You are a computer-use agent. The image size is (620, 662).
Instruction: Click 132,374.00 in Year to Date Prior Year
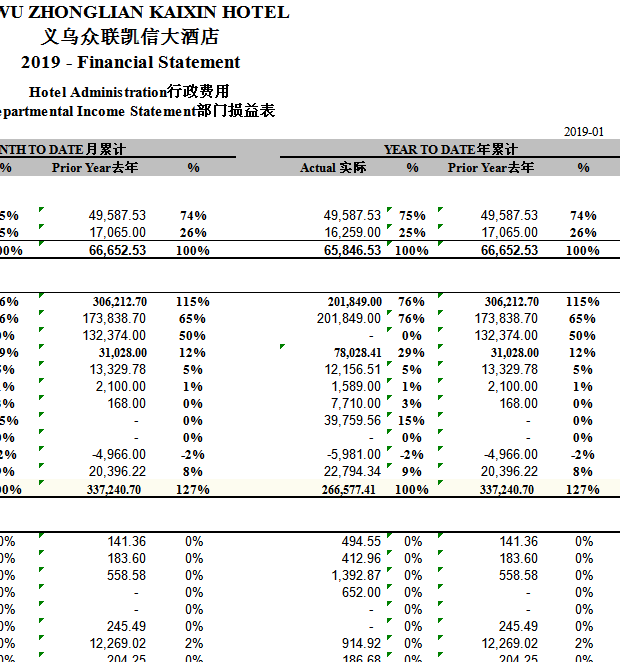pyautogui.click(x=506, y=336)
